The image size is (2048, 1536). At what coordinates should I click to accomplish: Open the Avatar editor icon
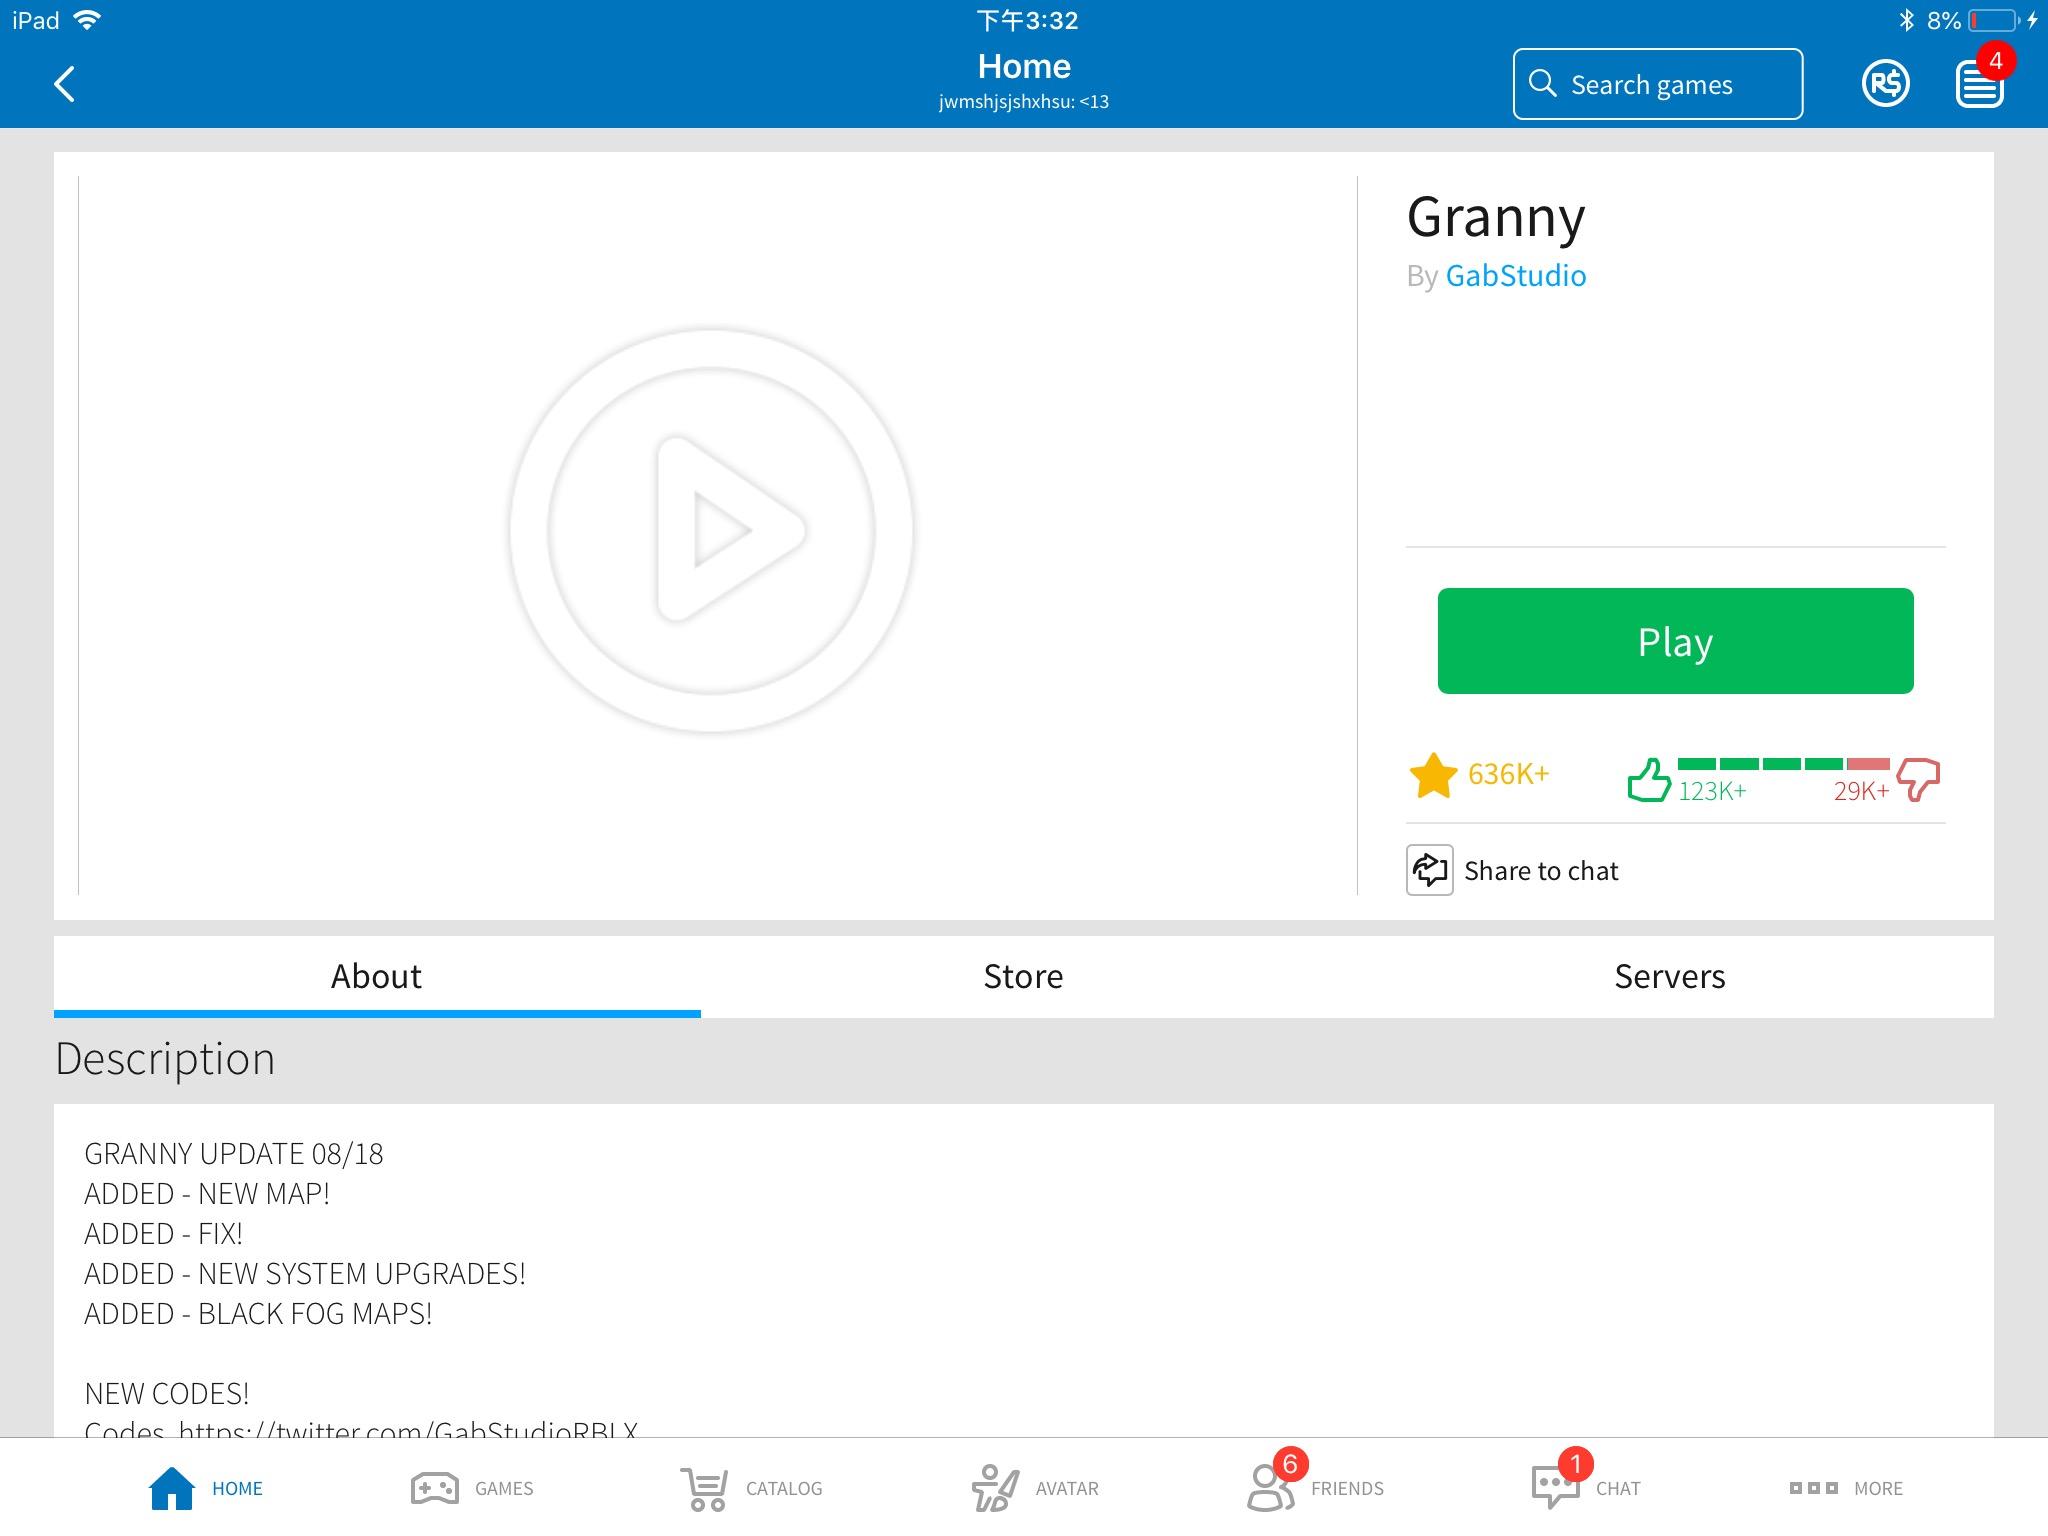(x=995, y=1488)
